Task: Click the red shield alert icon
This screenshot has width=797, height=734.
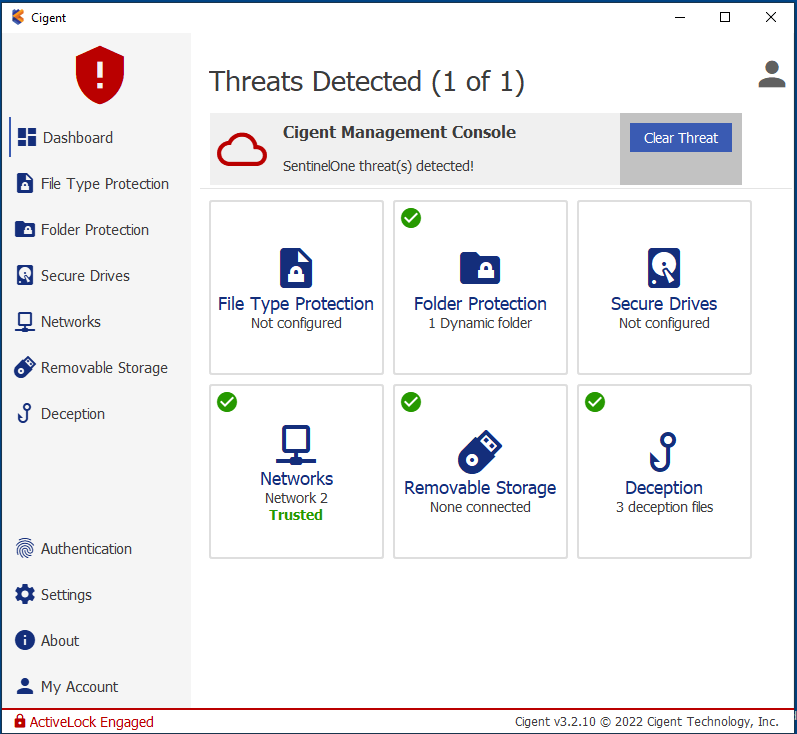Action: (100, 74)
